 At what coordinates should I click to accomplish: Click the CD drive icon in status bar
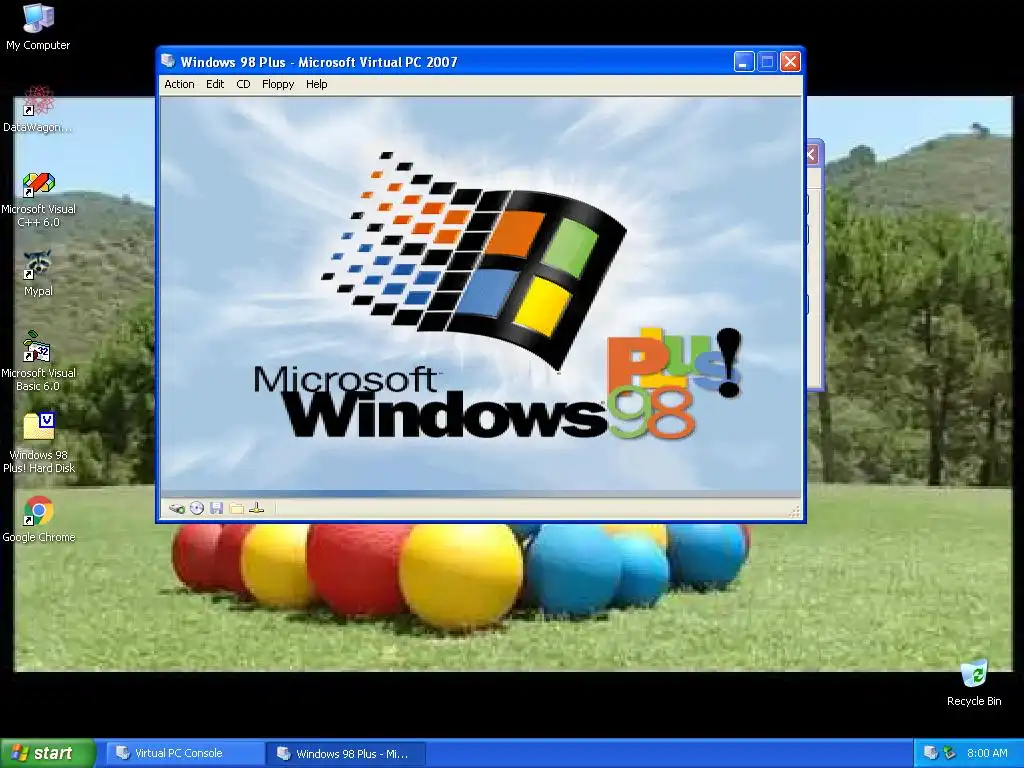click(197, 508)
